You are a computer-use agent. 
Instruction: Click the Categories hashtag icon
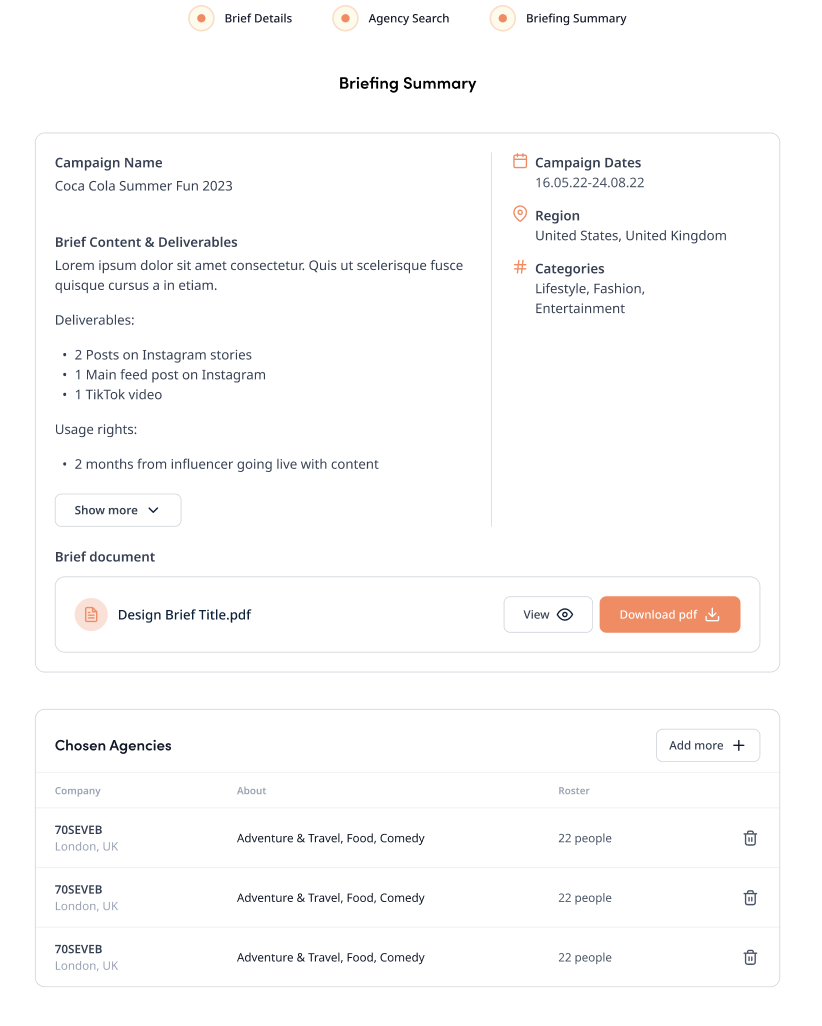coord(520,267)
